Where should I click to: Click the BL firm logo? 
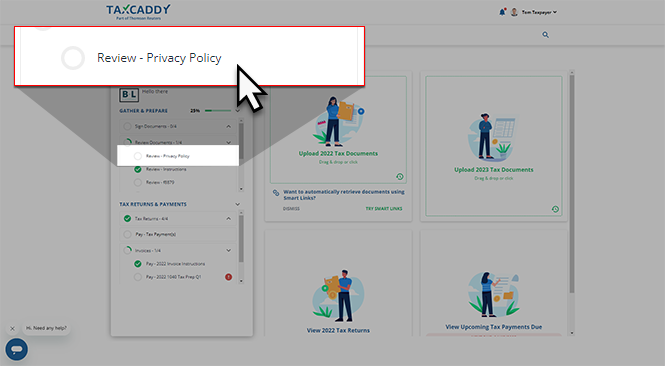(x=129, y=95)
